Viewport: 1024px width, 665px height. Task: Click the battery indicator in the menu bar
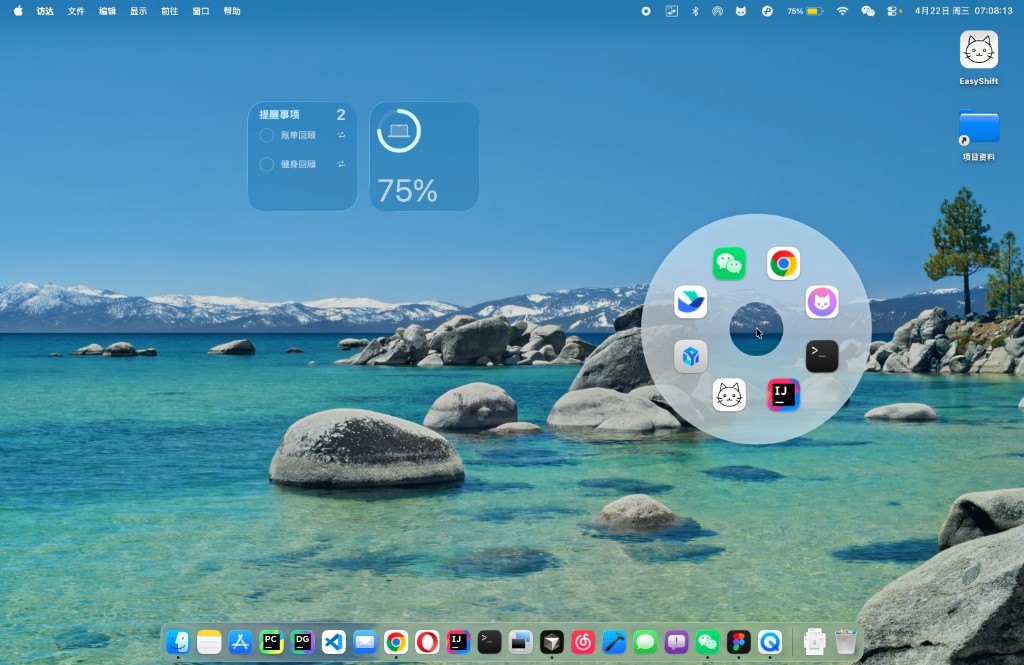pyautogui.click(x=805, y=11)
